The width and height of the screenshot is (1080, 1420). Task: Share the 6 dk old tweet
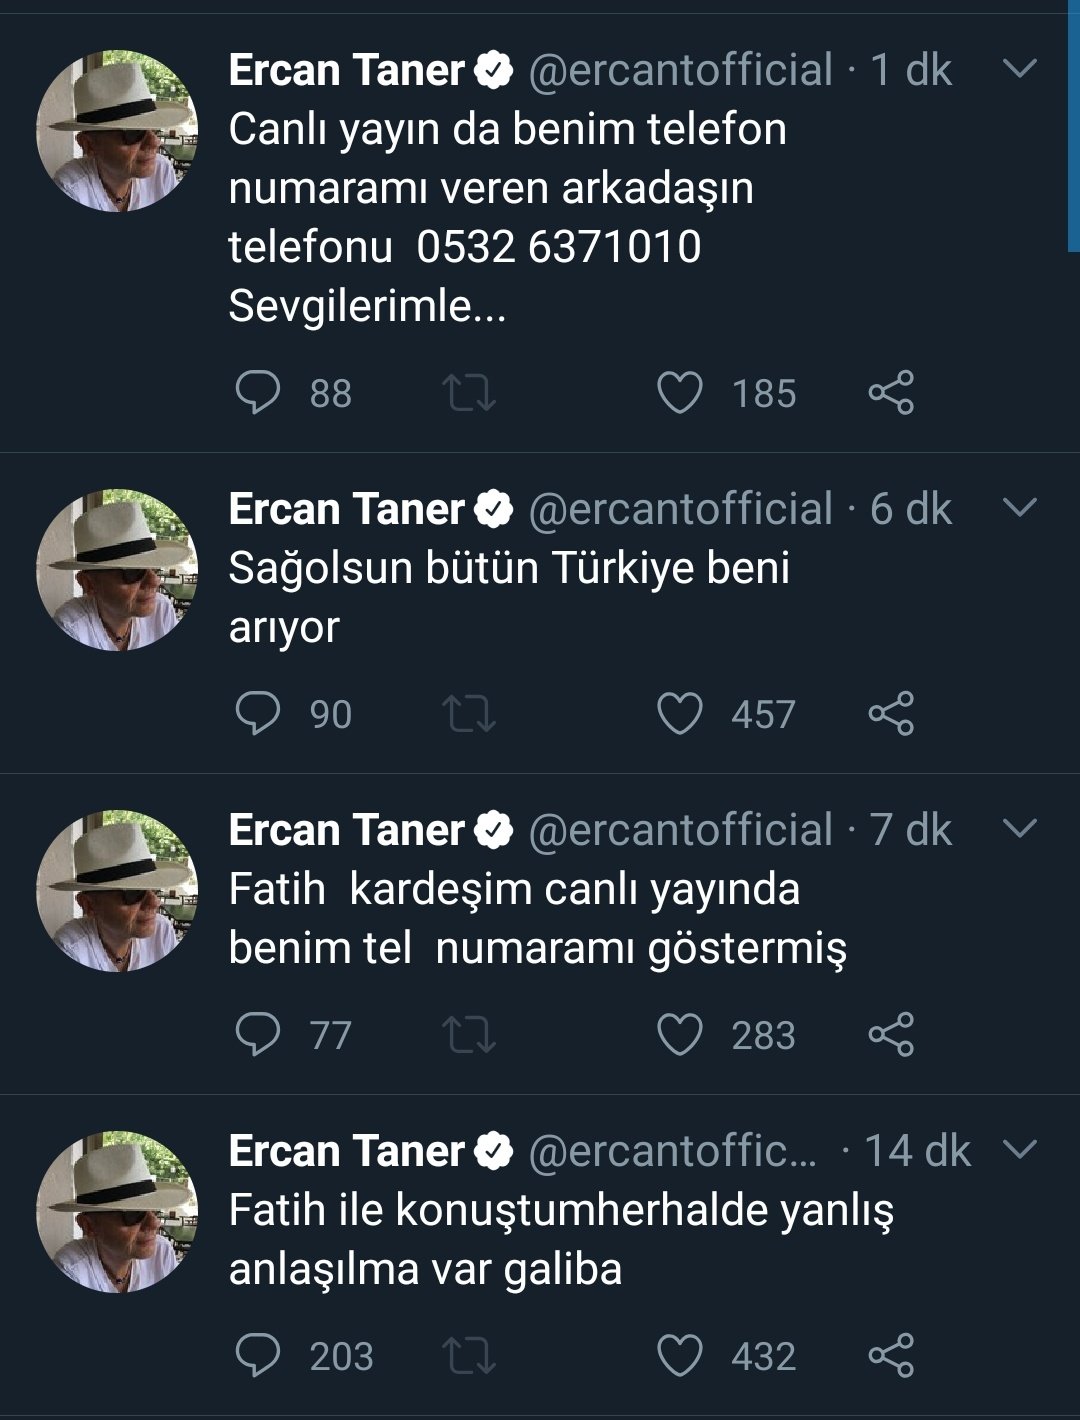pyautogui.click(x=891, y=714)
